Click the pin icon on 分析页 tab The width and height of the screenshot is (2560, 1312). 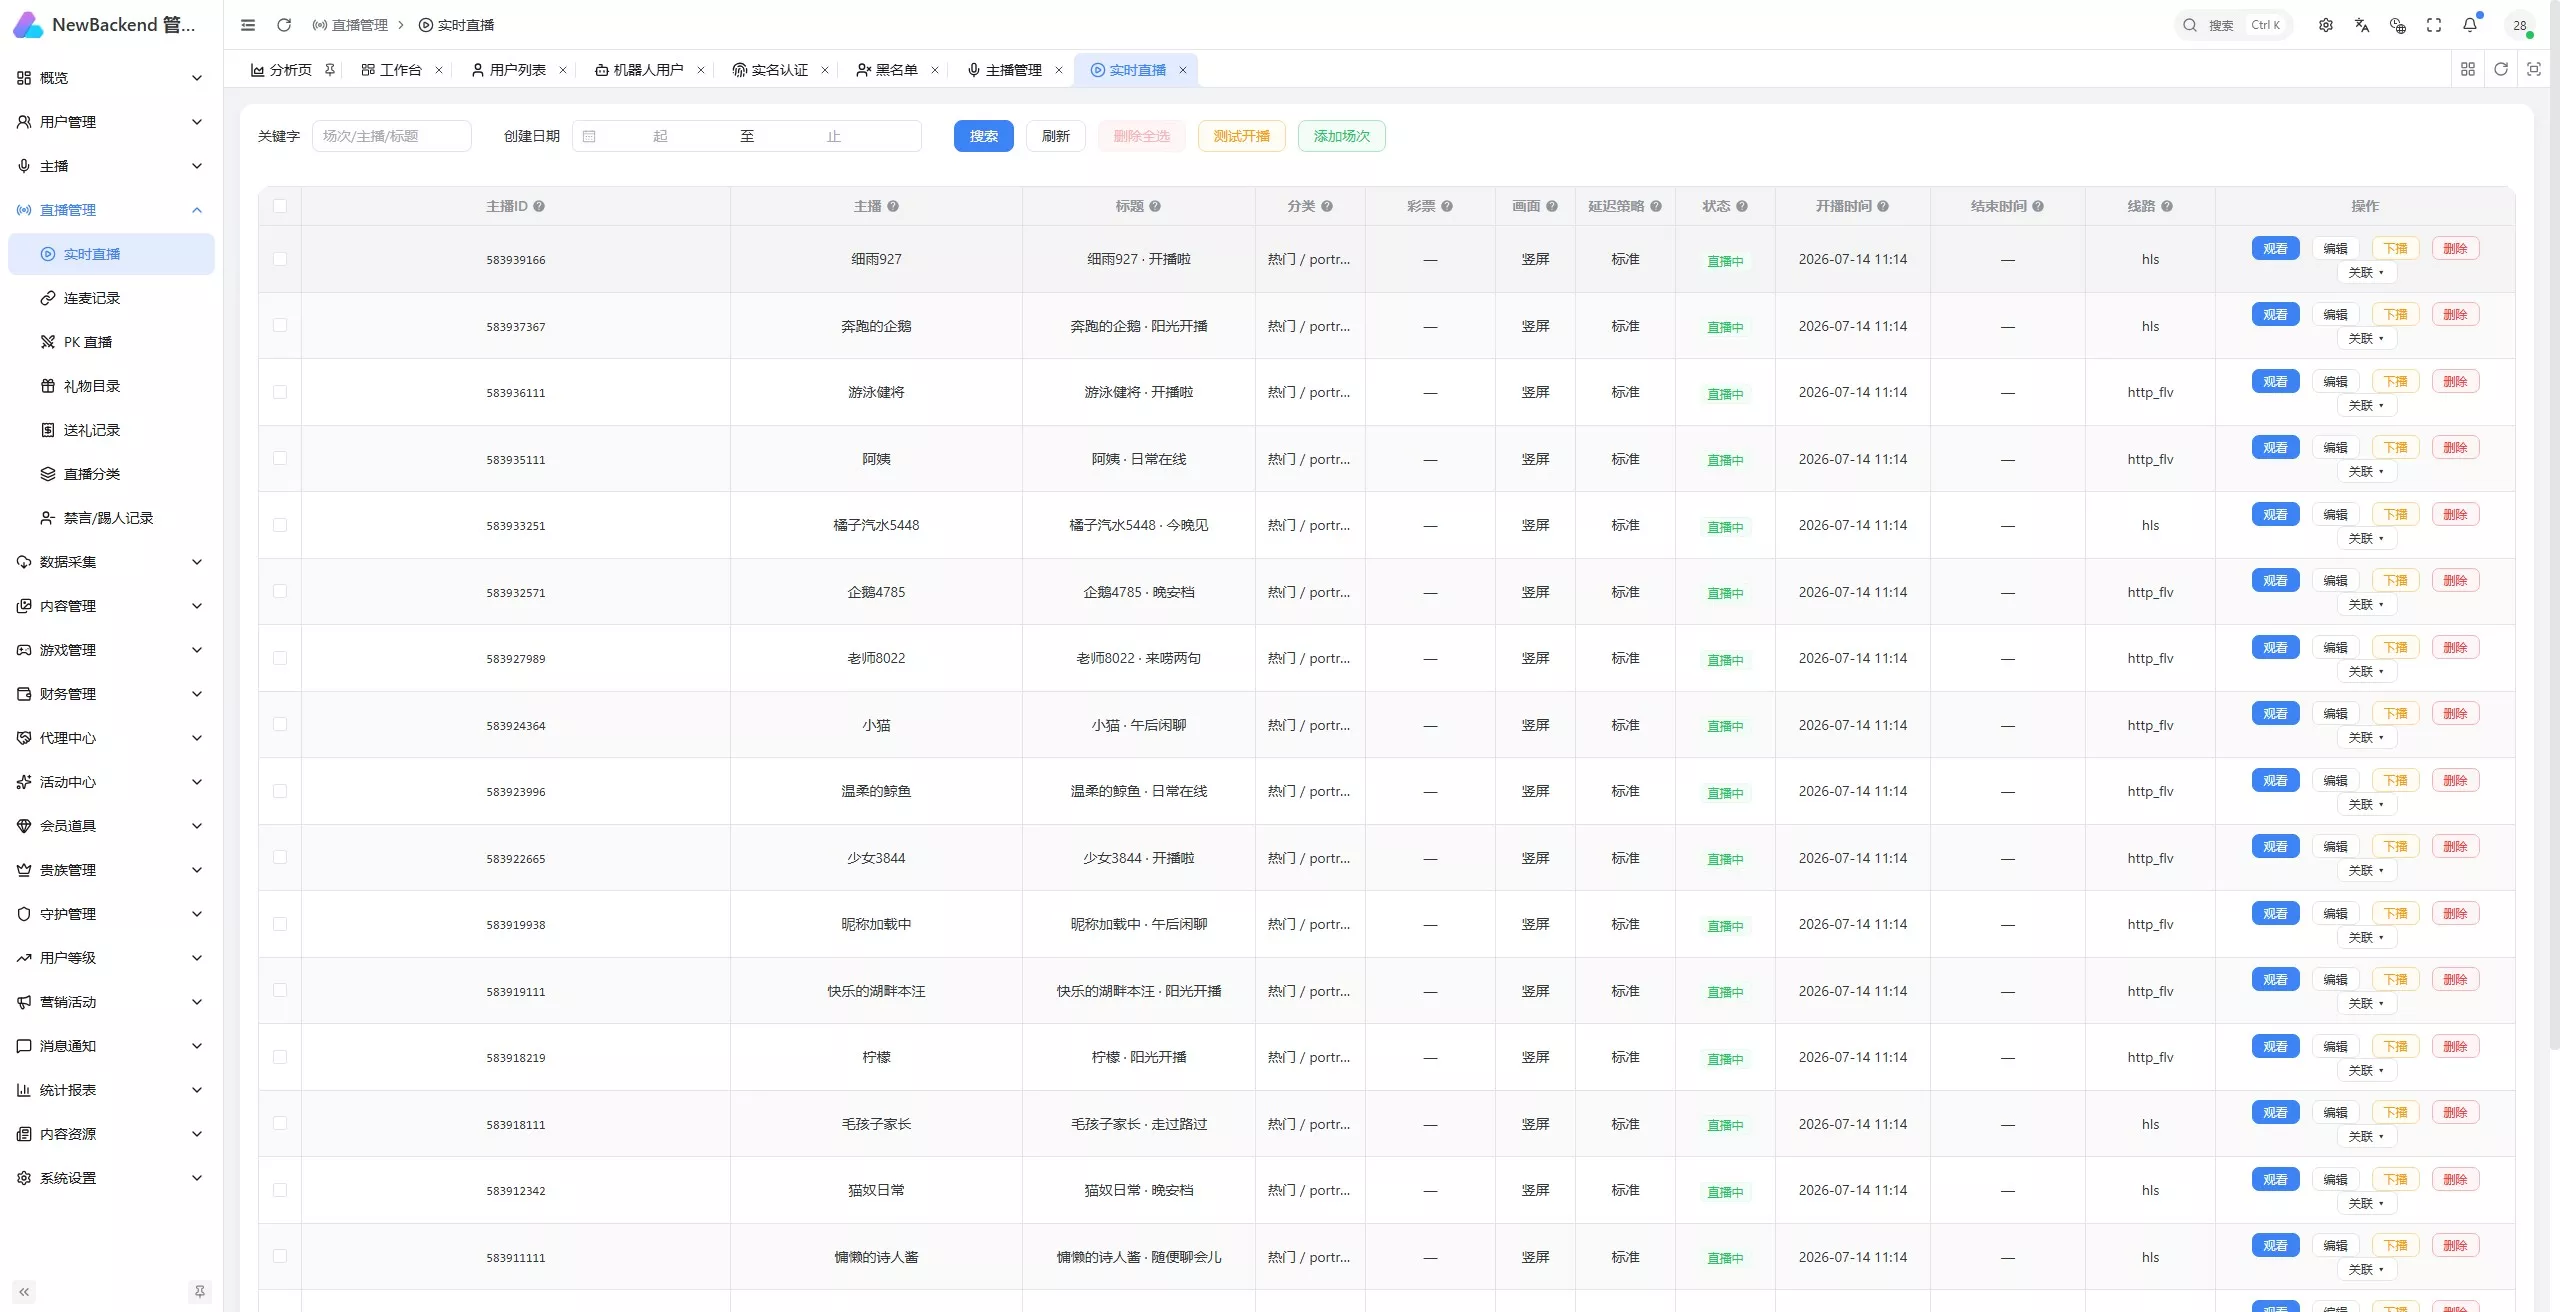(330, 70)
